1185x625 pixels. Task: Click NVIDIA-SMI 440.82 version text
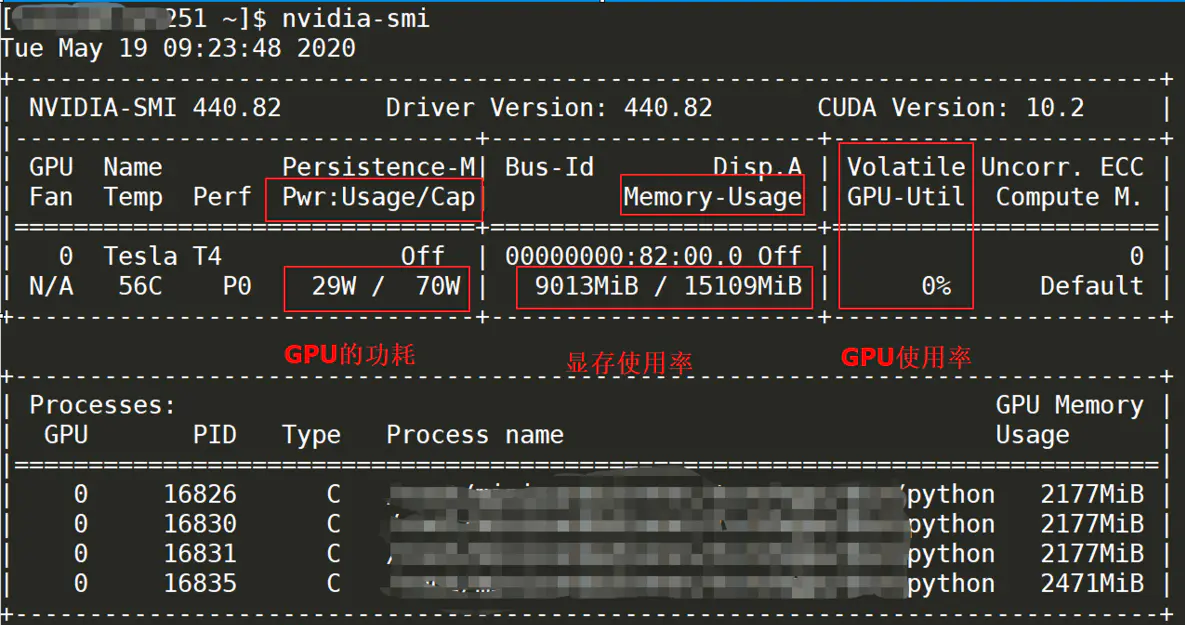tap(155, 107)
